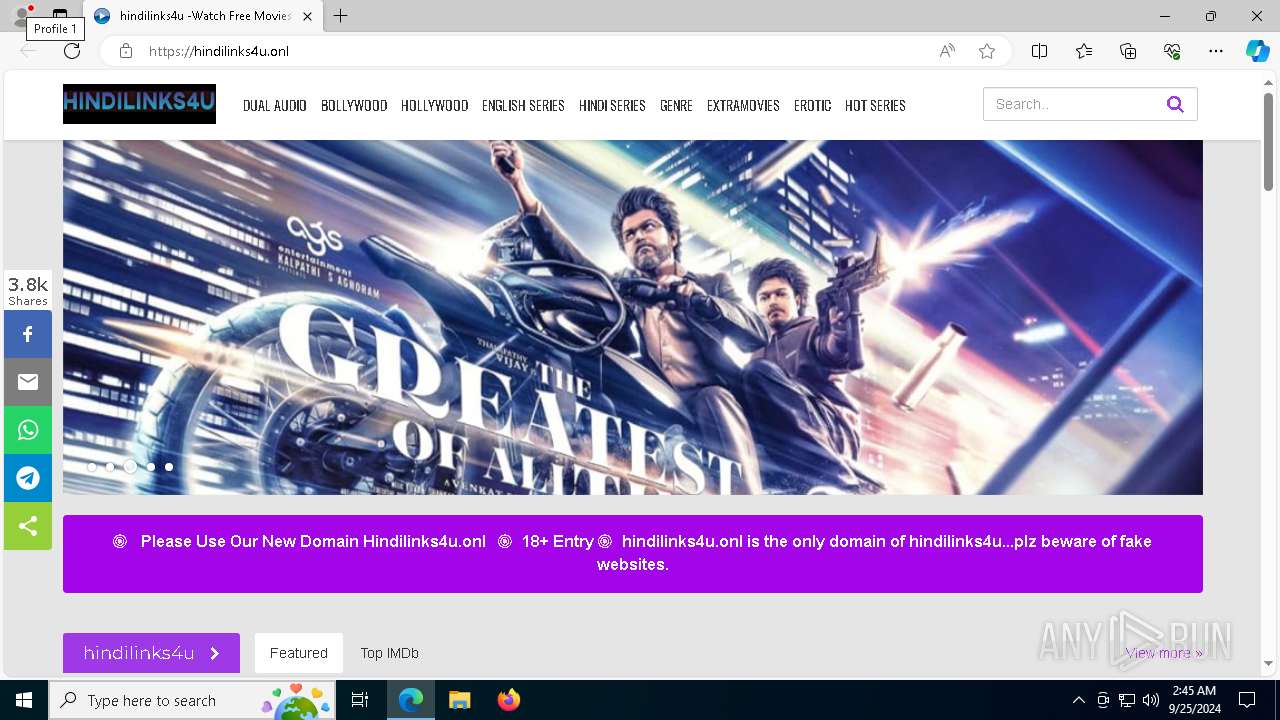
Task: Expand the GENRE menu
Action: (676, 105)
